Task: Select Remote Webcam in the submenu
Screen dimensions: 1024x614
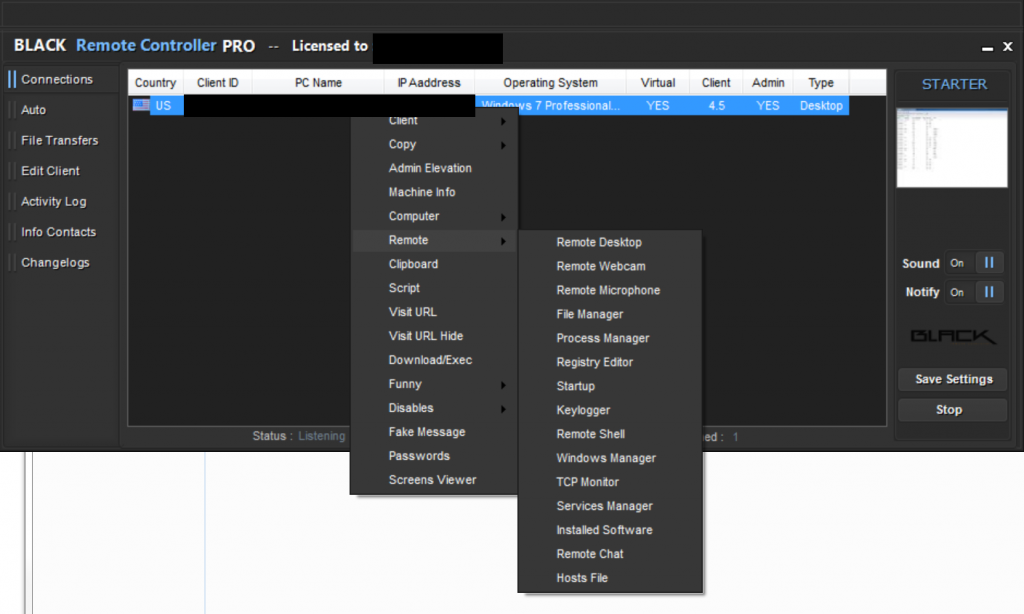Action: point(610,267)
